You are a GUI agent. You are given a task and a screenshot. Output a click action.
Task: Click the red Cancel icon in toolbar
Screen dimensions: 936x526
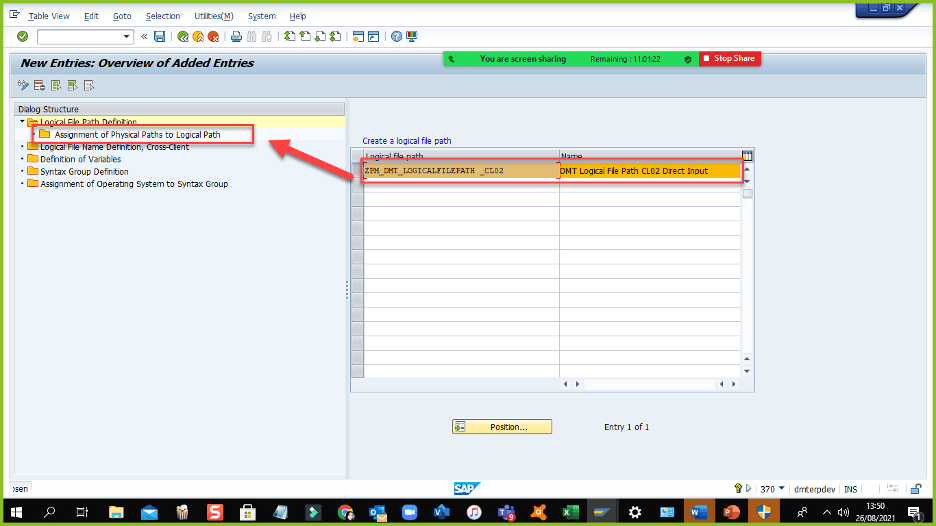tap(214, 37)
